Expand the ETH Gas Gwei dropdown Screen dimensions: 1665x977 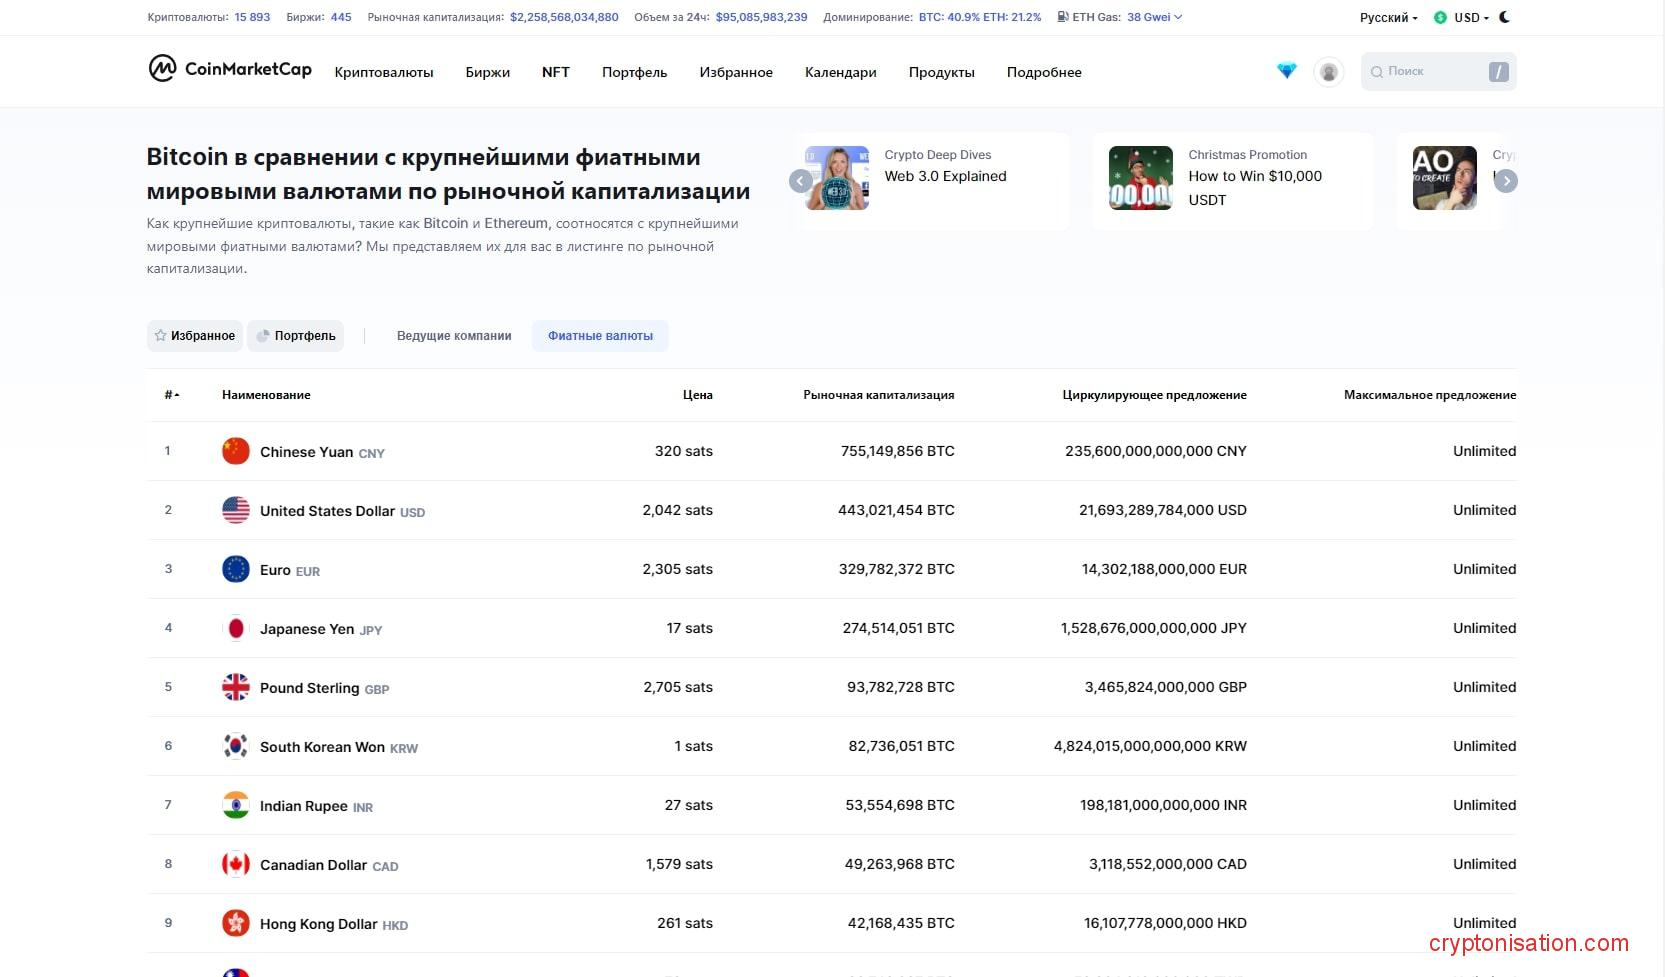click(1153, 17)
